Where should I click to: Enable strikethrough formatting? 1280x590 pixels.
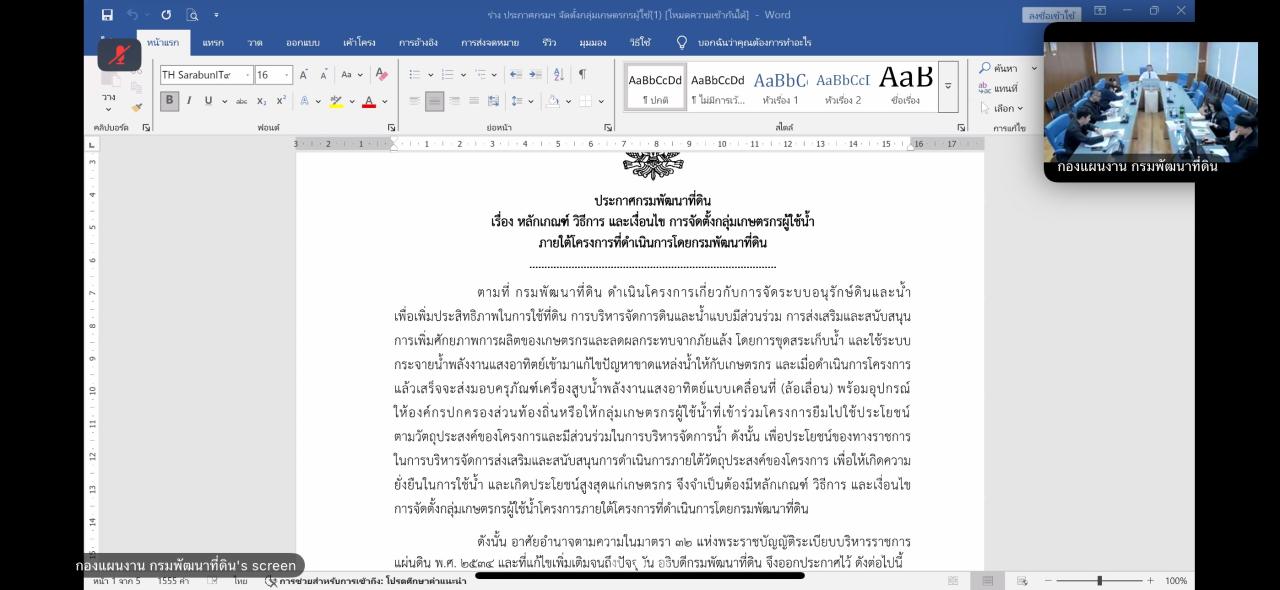pos(243,101)
